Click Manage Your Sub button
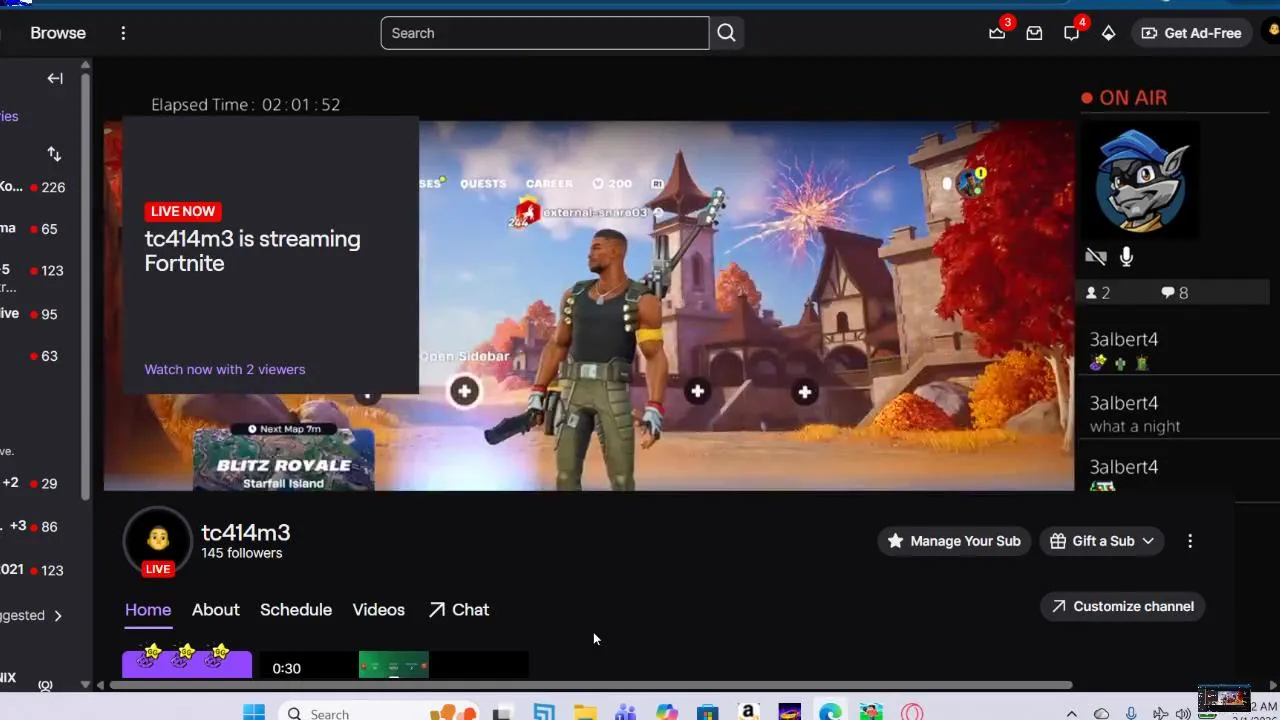1280x720 pixels. (x=954, y=541)
